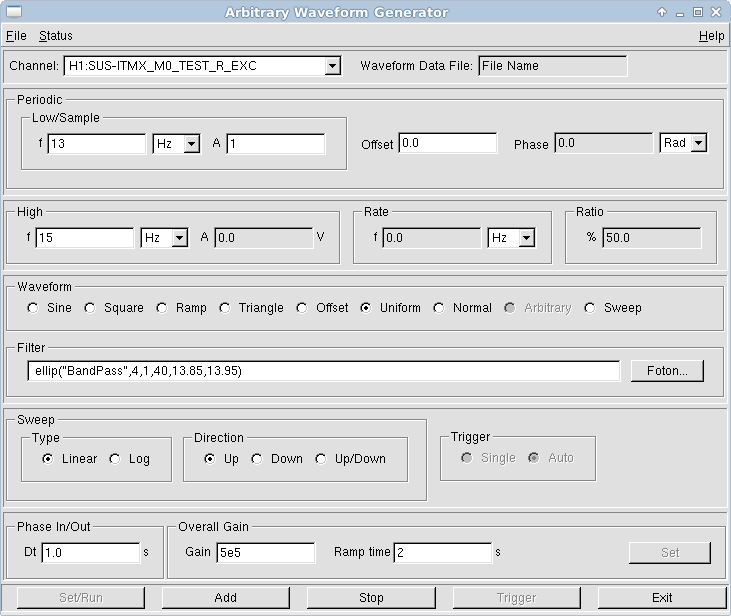The image size is (731, 616).
Task: Click the Channel name text field
Action: 195,66
